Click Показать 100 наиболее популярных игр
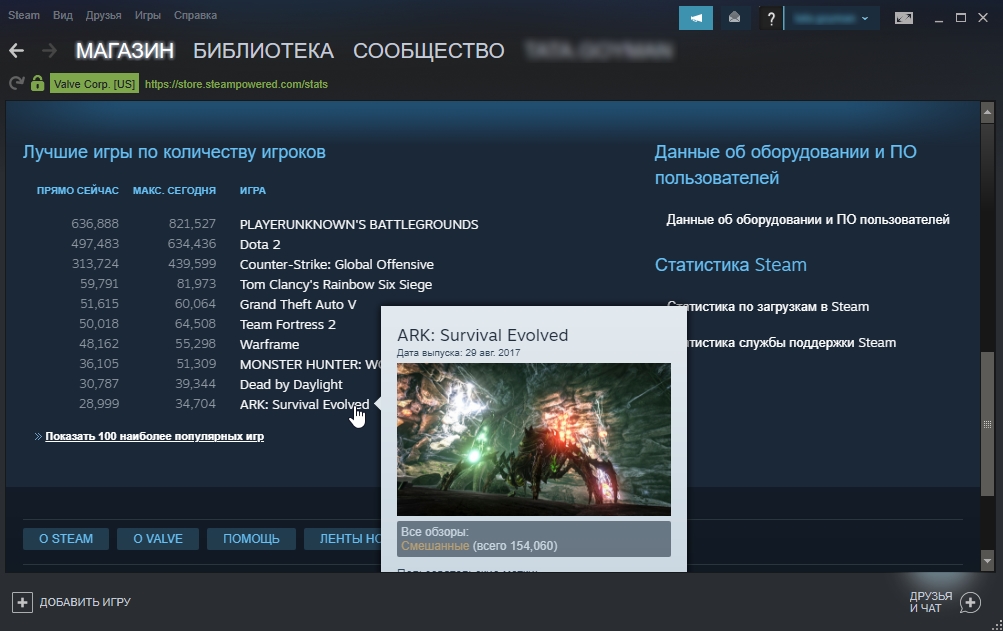Screen dimensions: 1003x631 point(154,436)
